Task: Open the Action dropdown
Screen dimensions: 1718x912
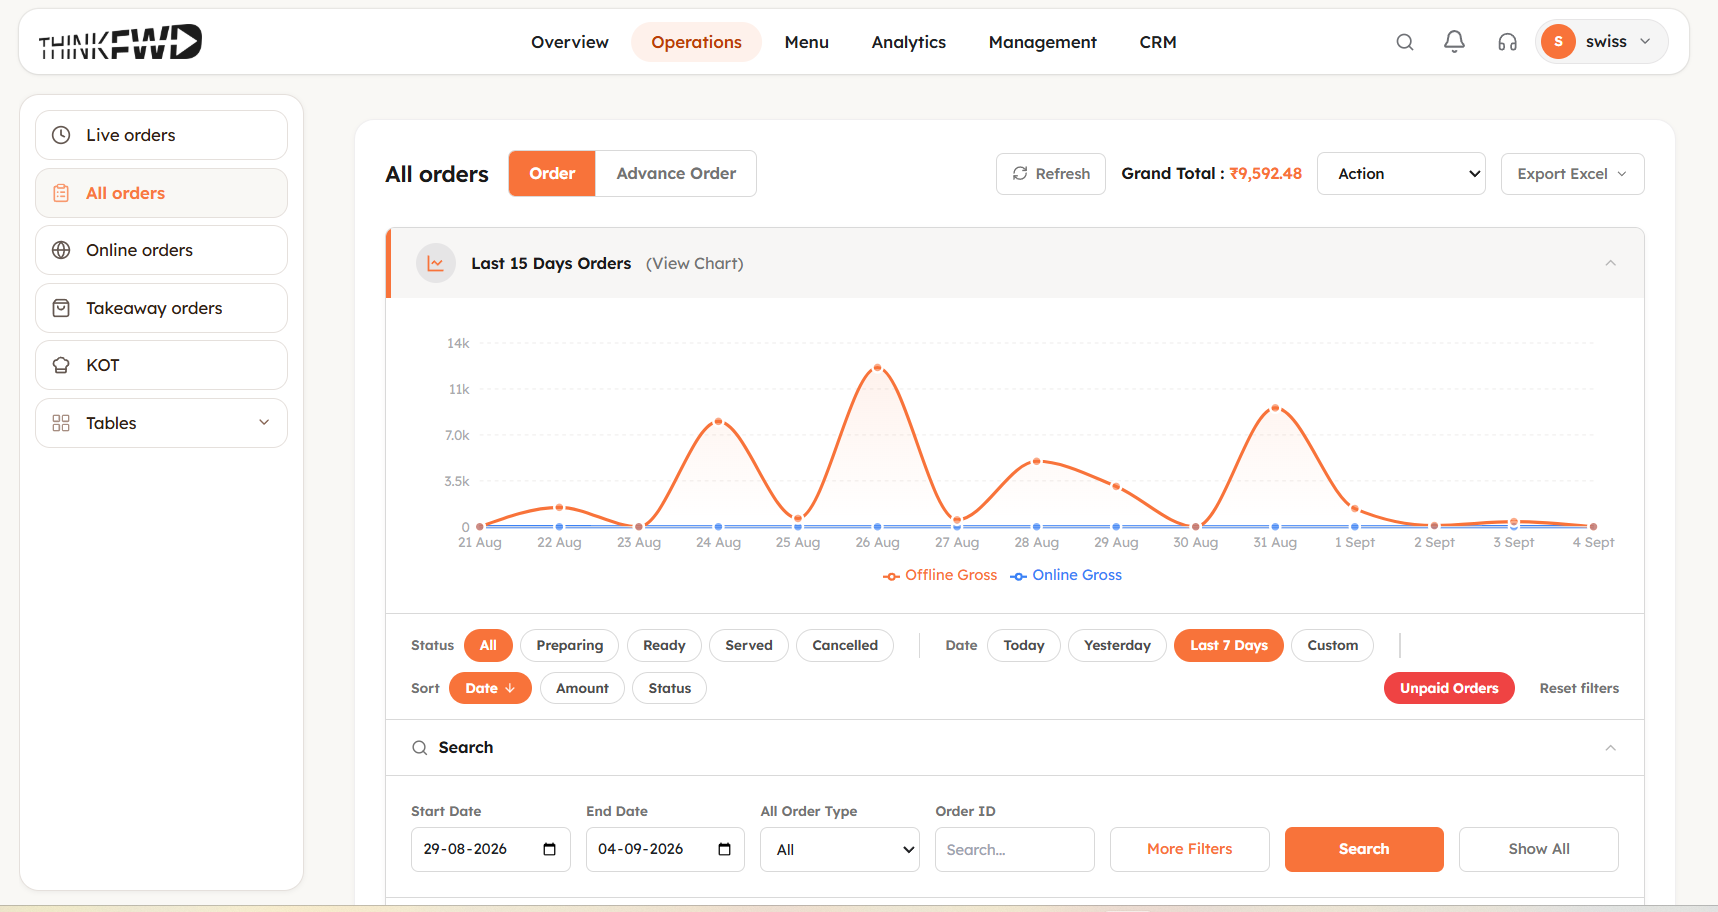Action: 1401,174
